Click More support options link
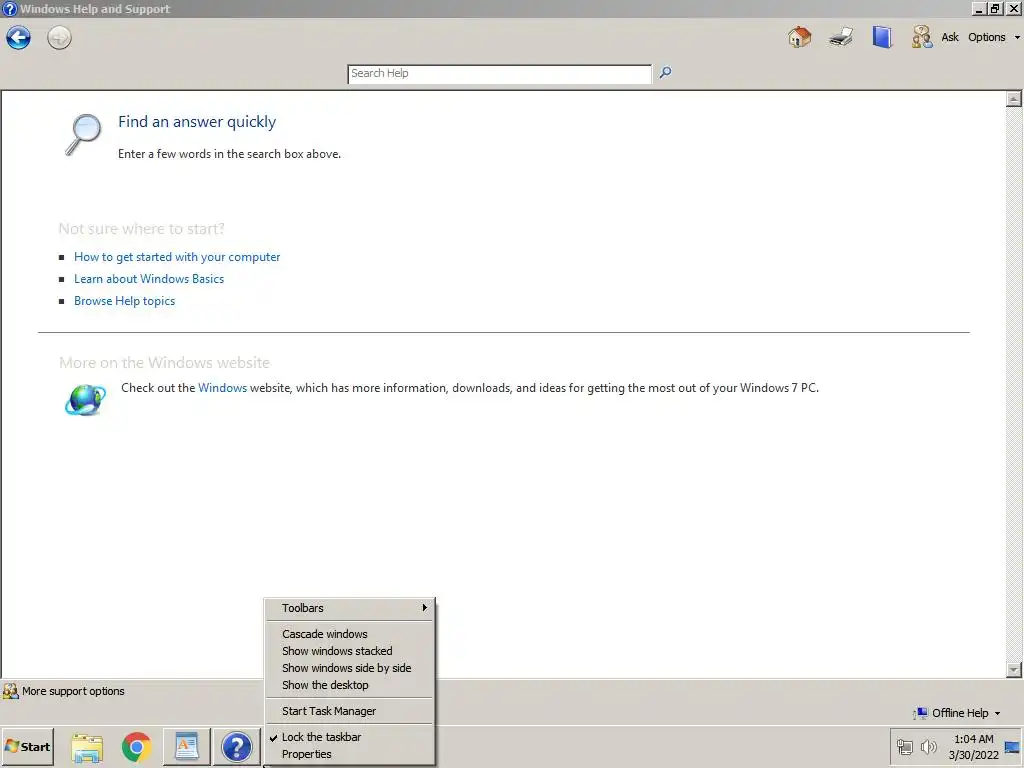1024x768 pixels. (x=73, y=691)
